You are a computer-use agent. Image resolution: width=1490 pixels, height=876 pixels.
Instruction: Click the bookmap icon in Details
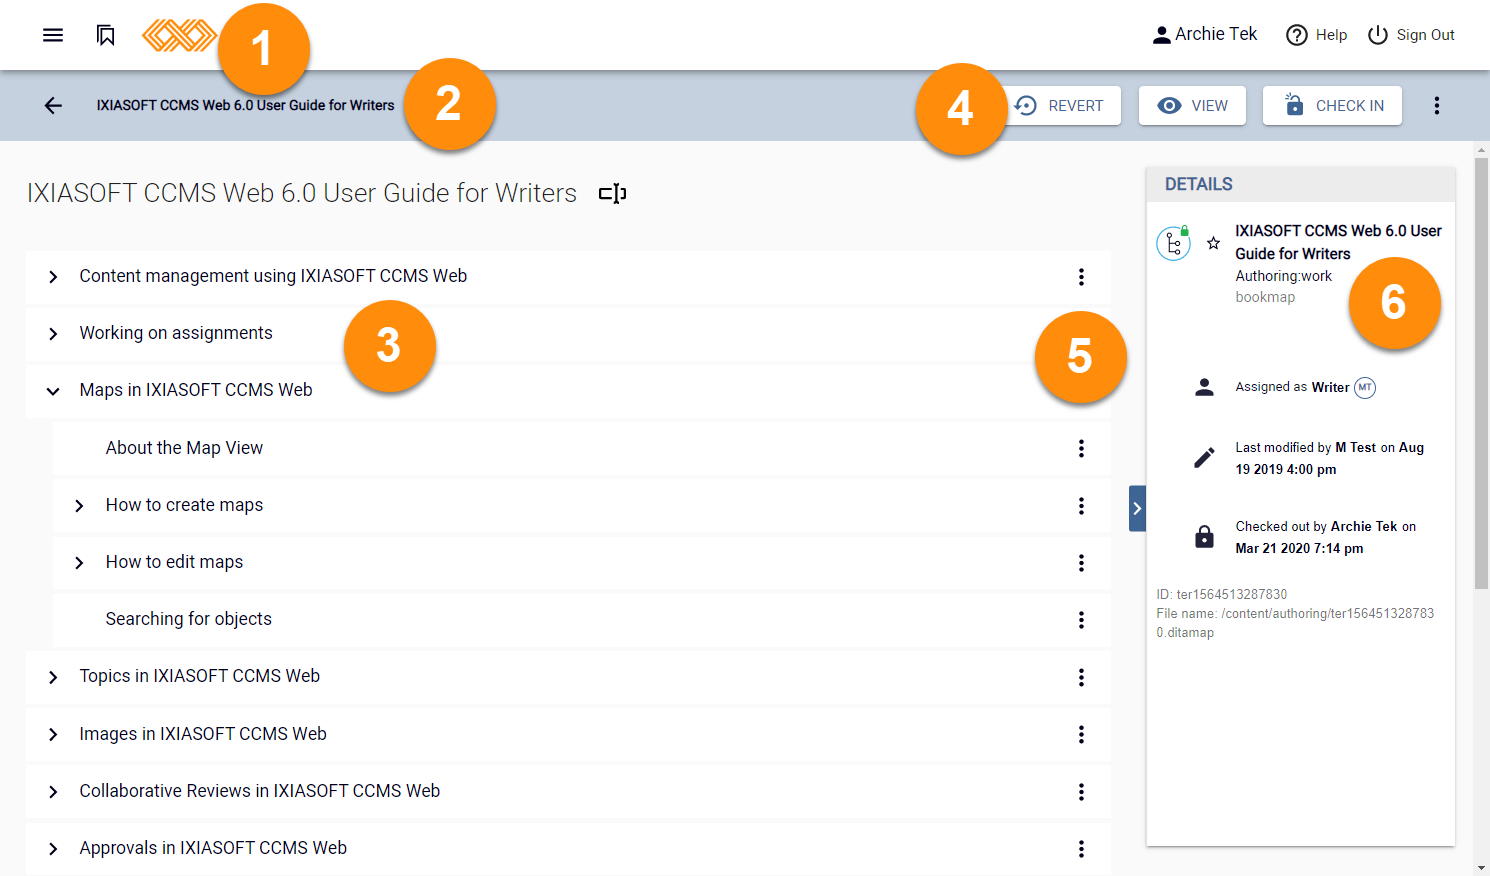point(1173,243)
